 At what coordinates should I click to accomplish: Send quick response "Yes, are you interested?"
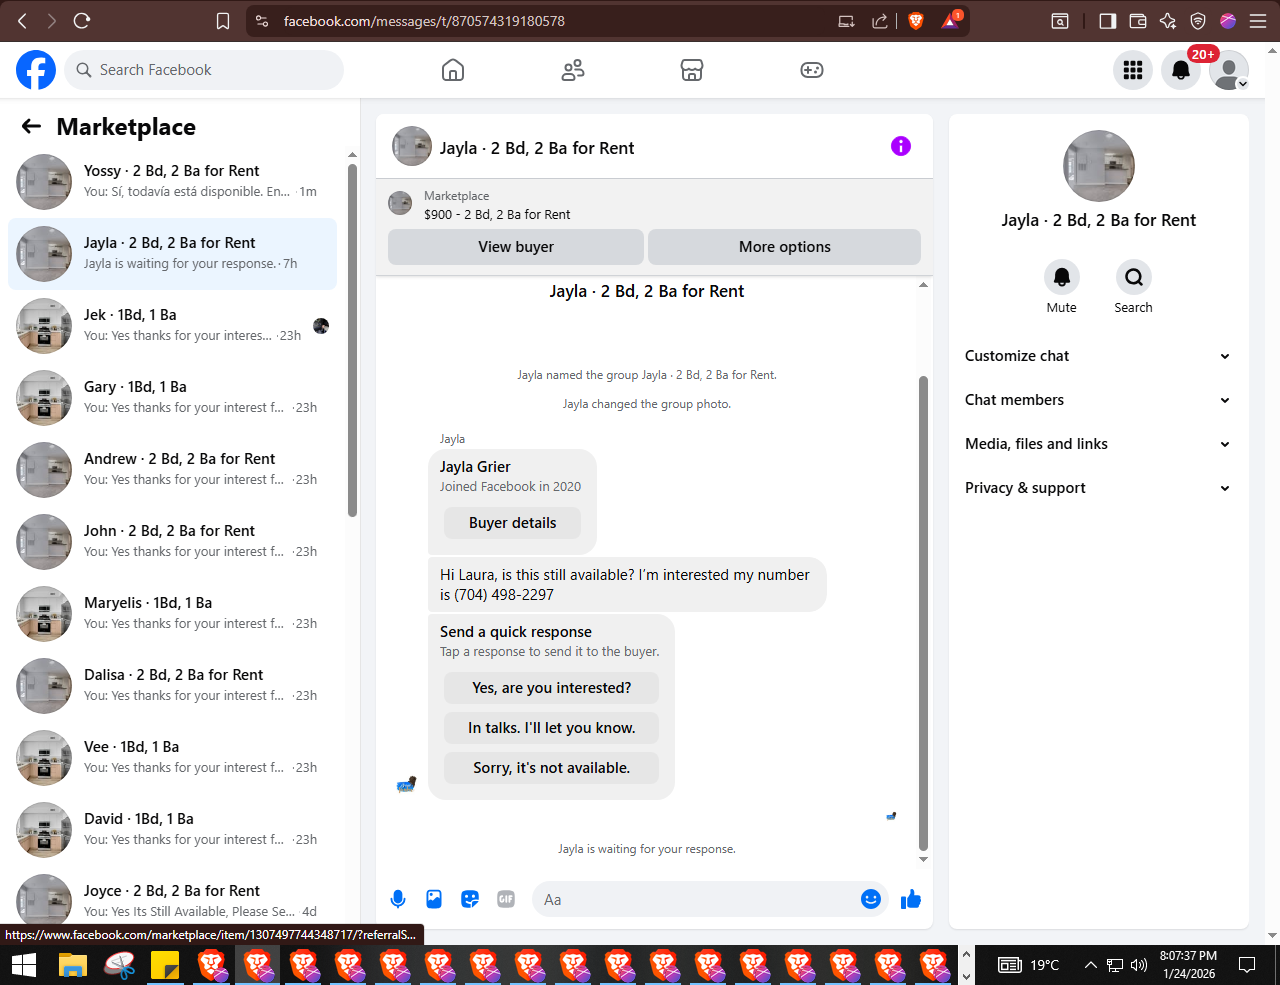coord(552,688)
